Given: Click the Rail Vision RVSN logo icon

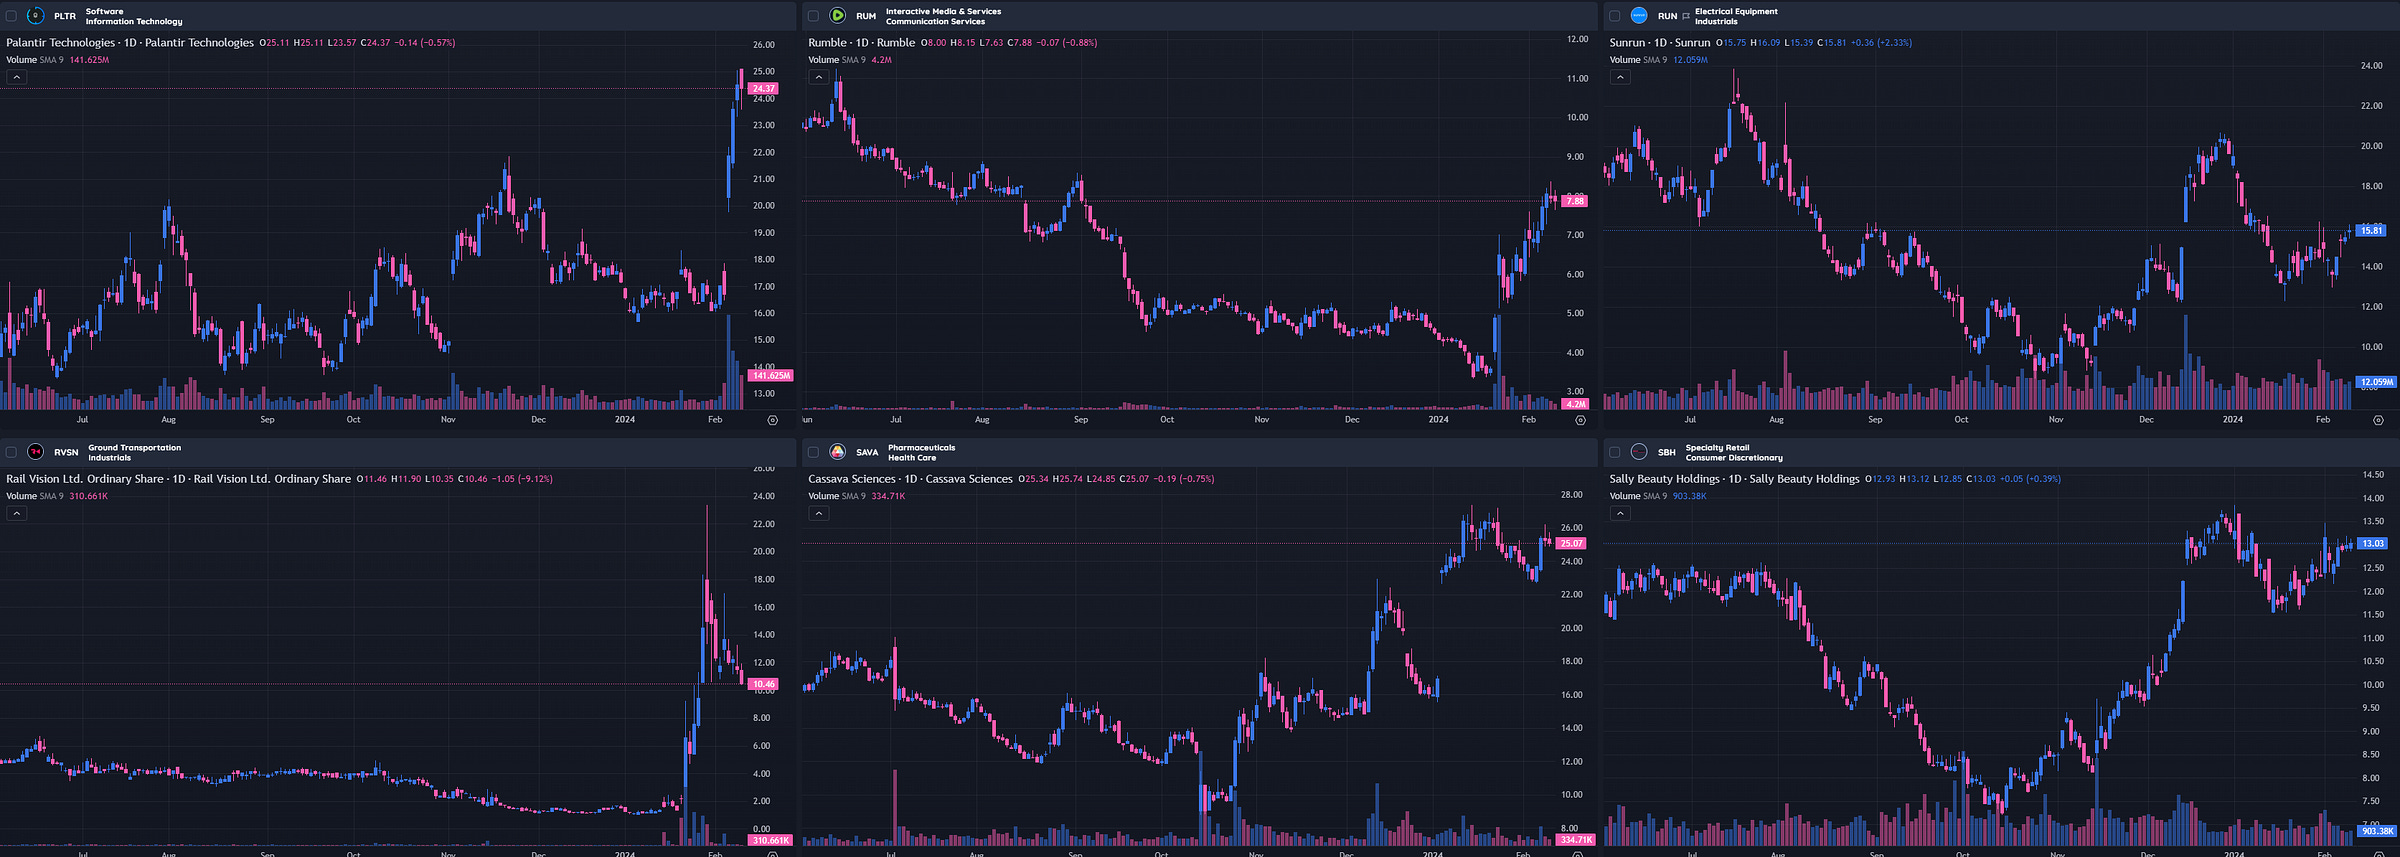Looking at the screenshot, I should pos(36,452).
